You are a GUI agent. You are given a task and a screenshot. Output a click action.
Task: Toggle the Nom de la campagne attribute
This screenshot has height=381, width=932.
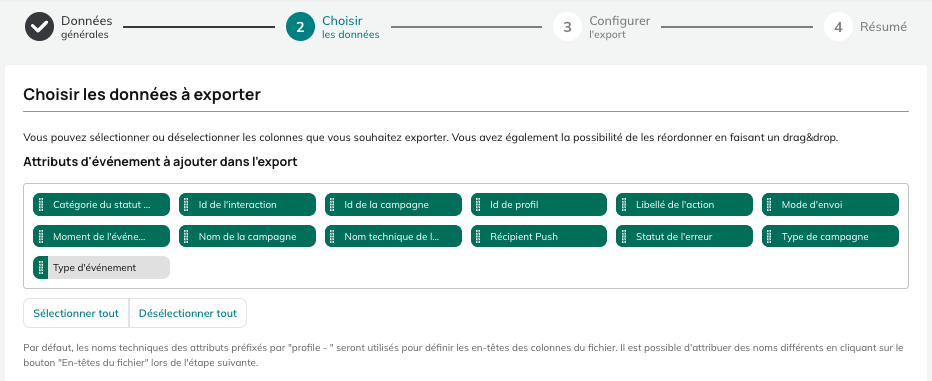pos(247,236)
